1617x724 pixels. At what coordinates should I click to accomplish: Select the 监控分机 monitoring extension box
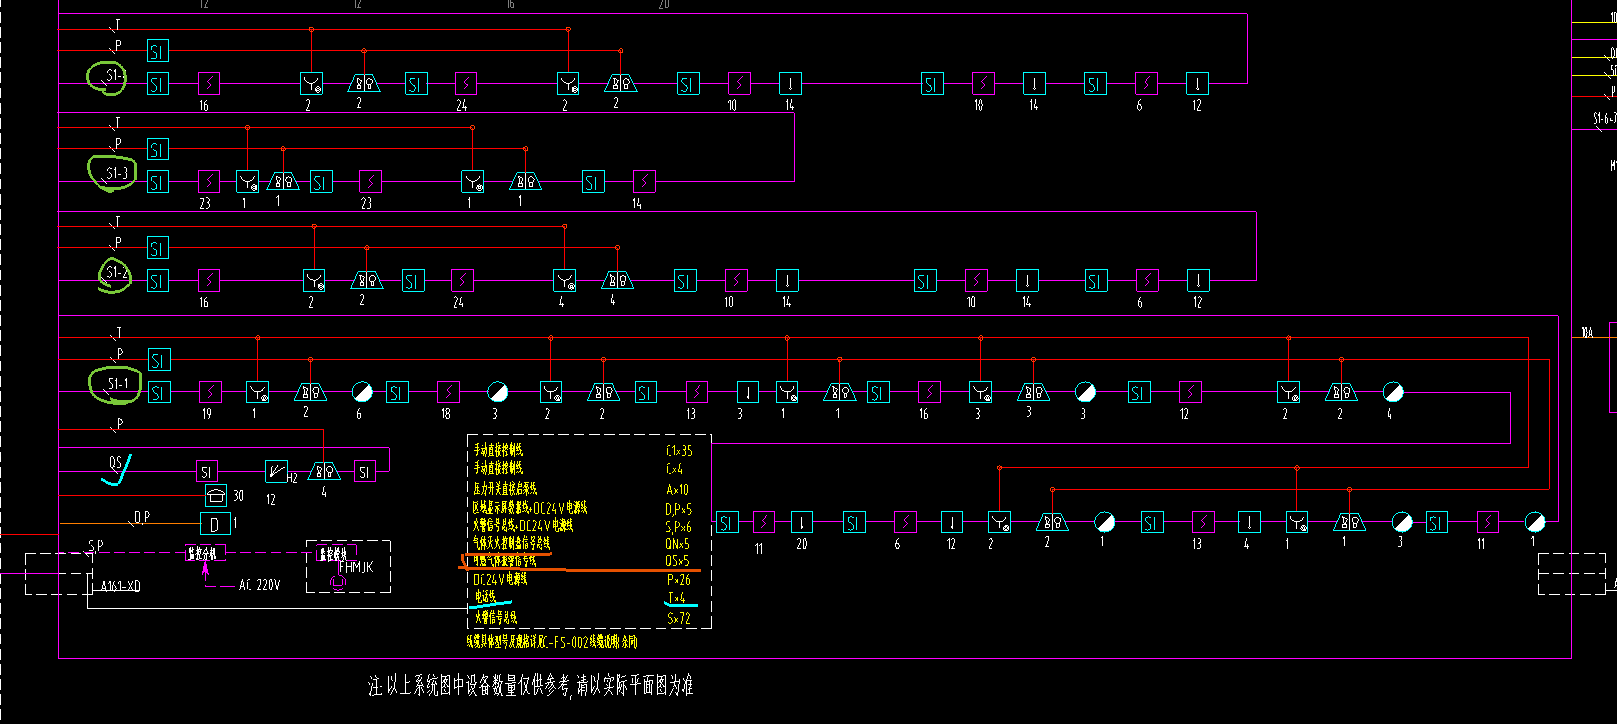coord(207,553)
